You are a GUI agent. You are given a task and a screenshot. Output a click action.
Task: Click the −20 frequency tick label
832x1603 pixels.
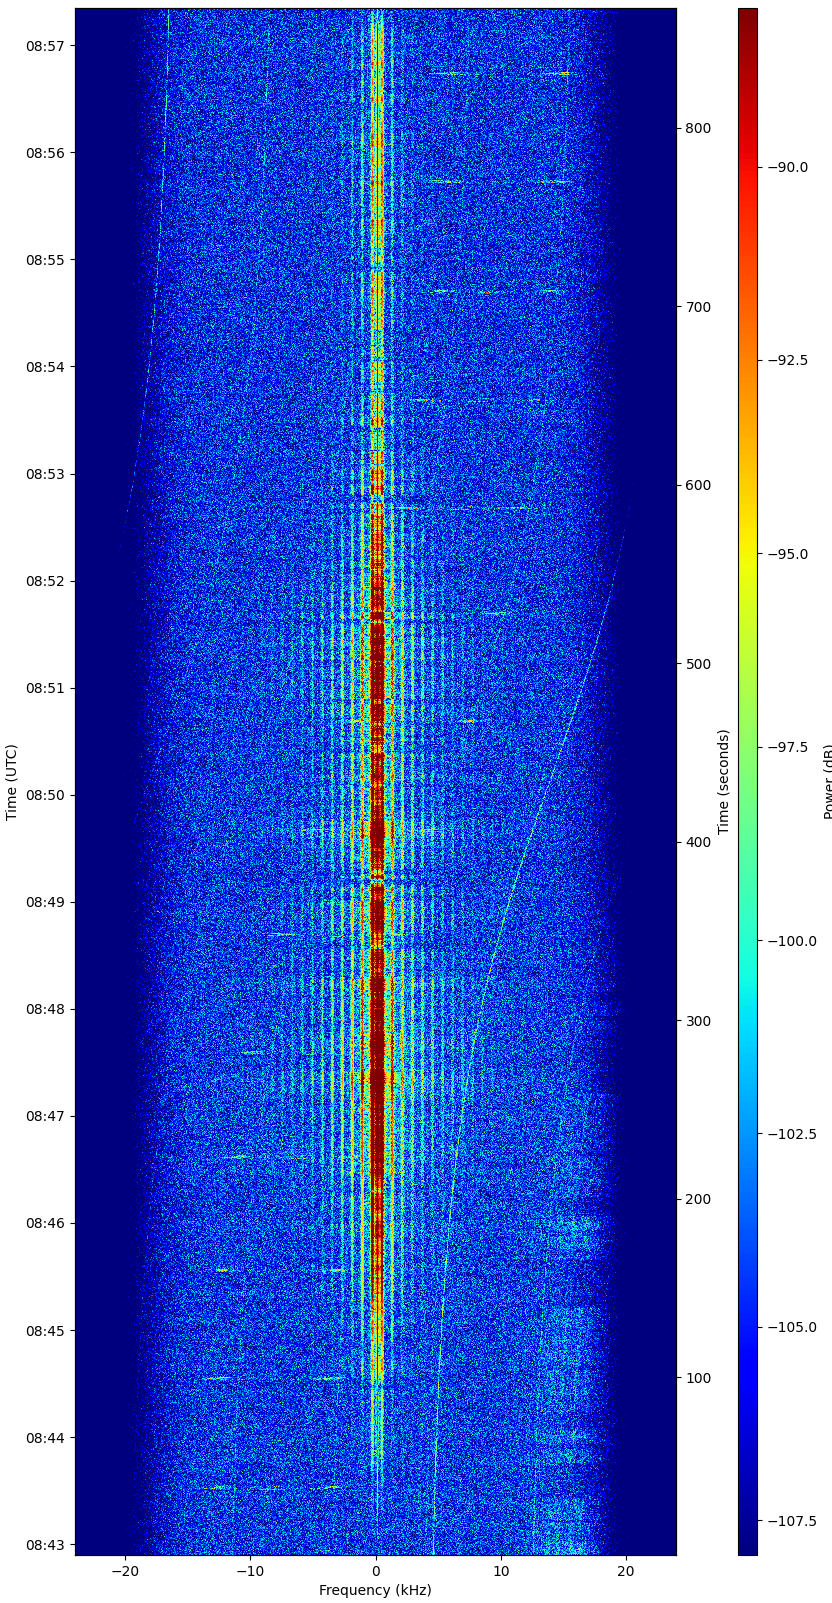[125, 1571]
